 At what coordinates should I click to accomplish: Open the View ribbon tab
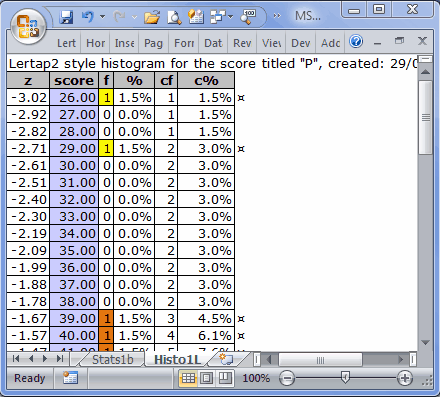[x=271, y=43]
